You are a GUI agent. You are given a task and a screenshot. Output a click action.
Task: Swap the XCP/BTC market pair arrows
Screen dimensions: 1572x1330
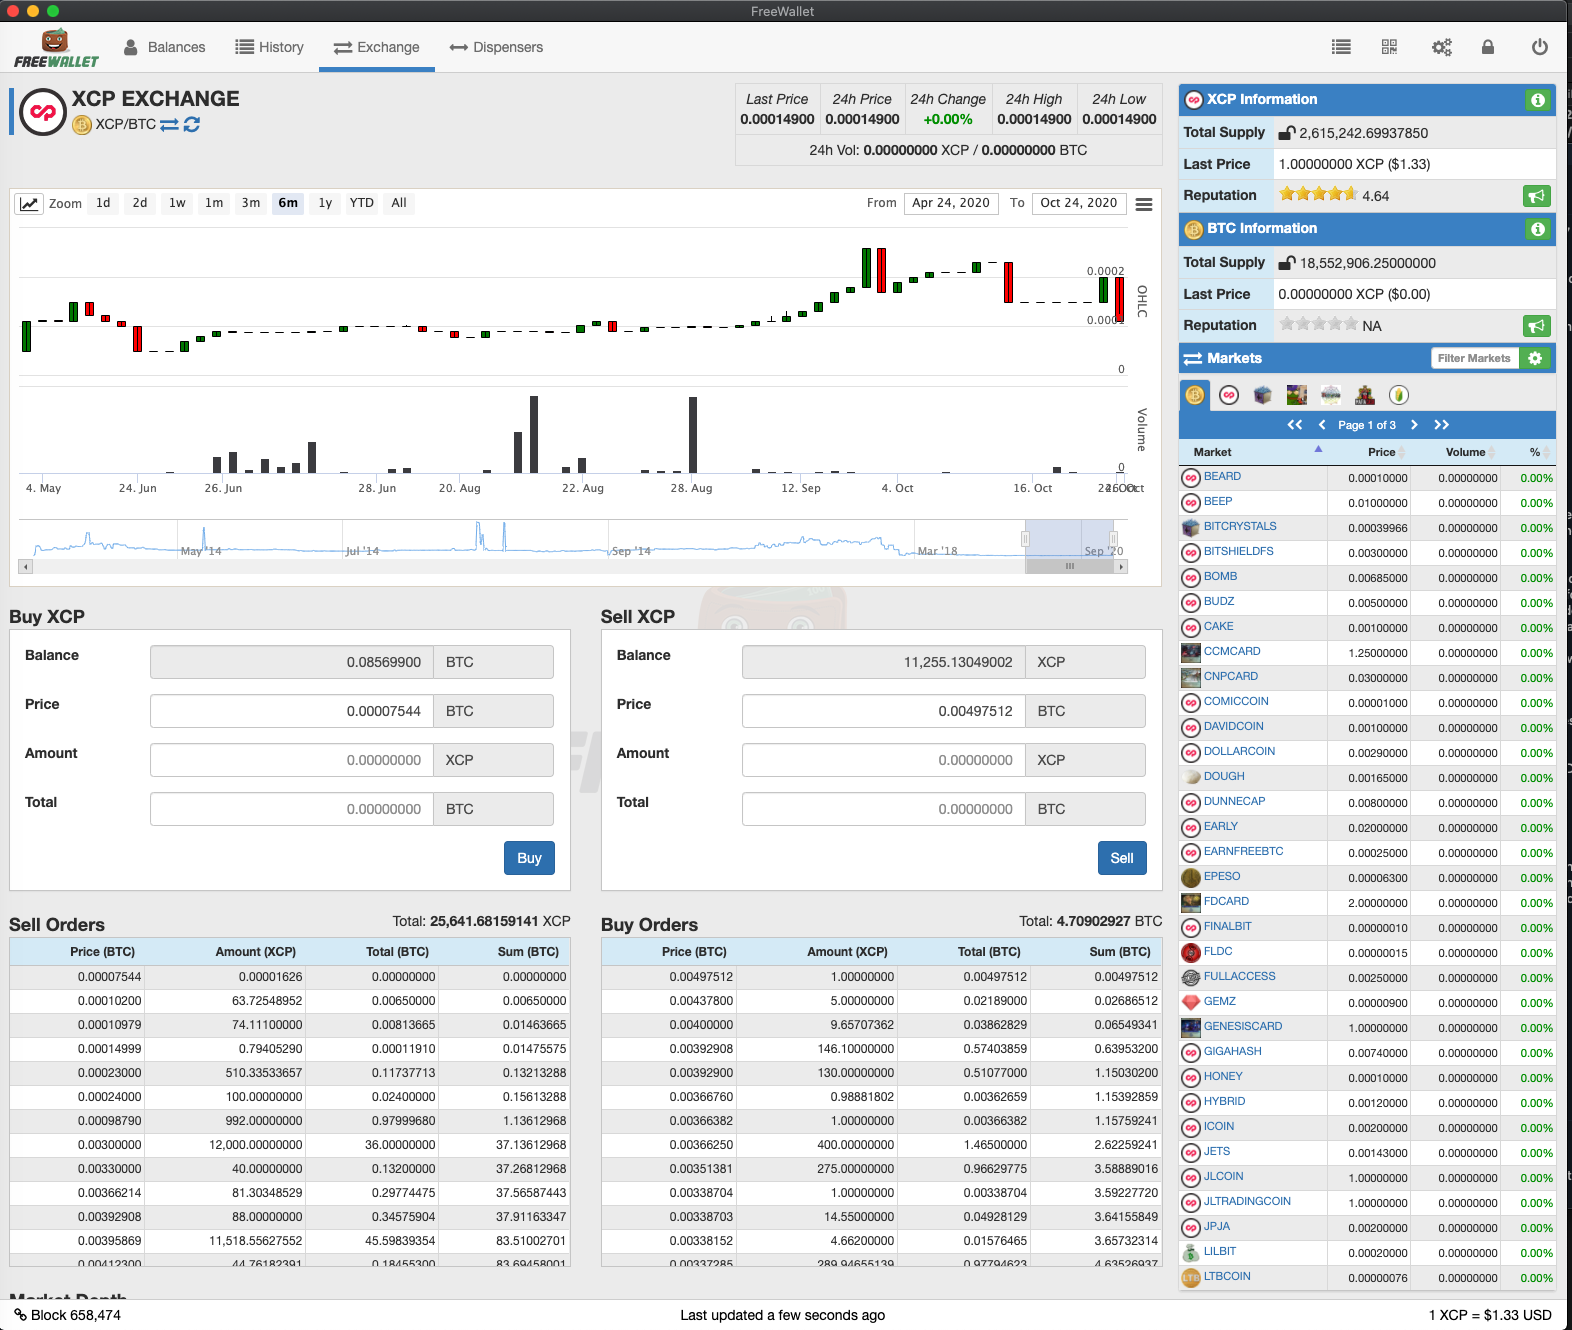pos(169,125)
